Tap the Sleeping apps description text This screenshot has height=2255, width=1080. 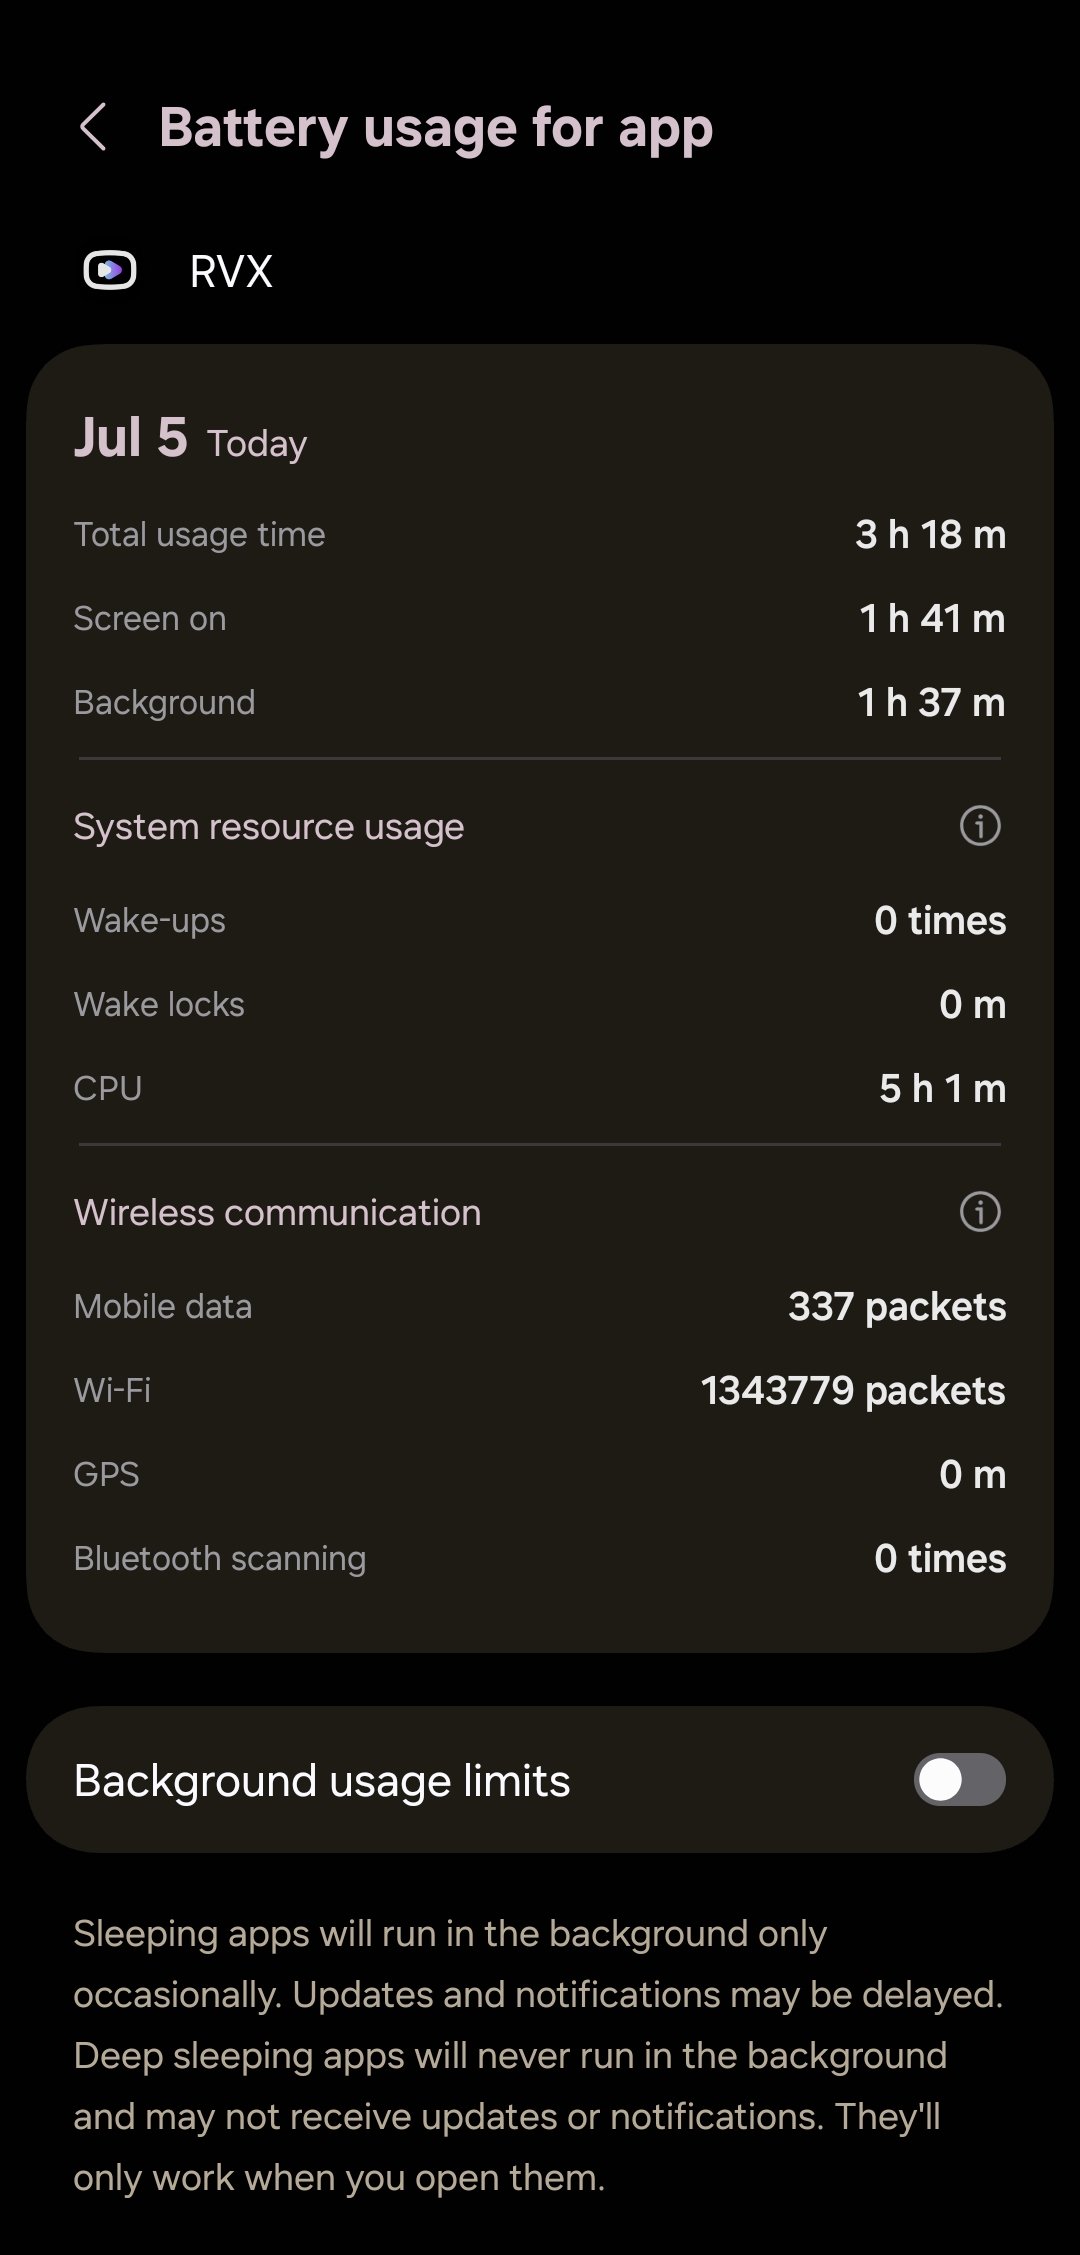point(538,2055)
